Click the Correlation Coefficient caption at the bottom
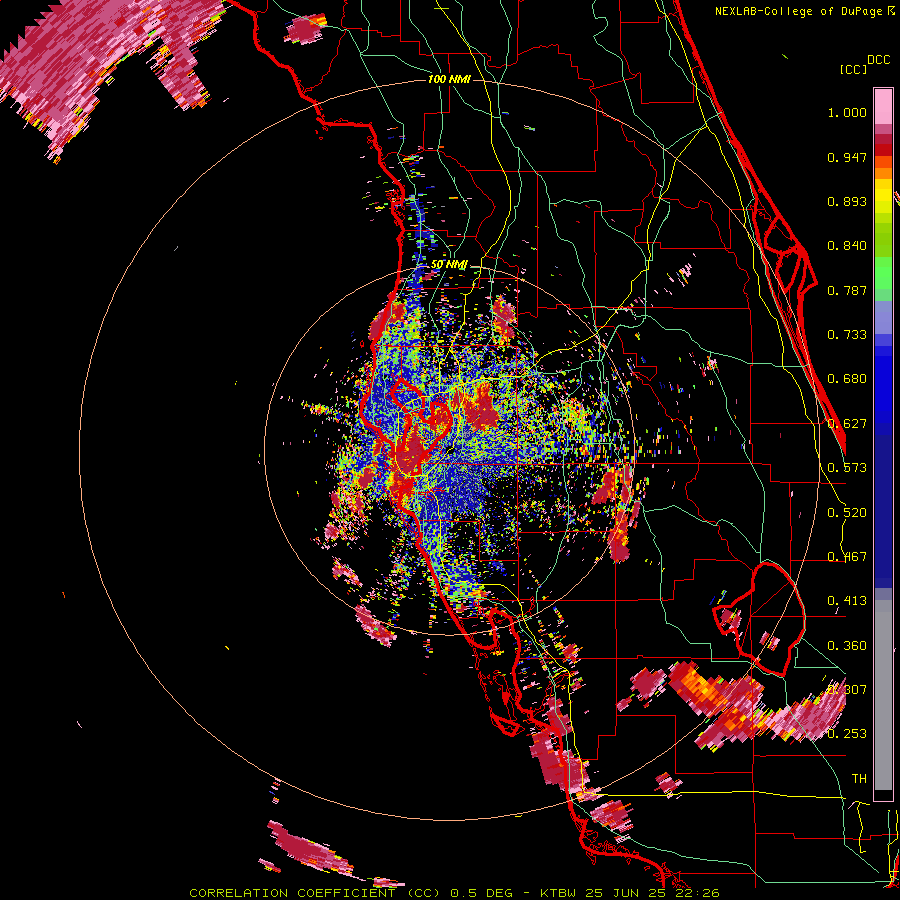This screenshot has width=900, height=900. click(x=454, y=893)
